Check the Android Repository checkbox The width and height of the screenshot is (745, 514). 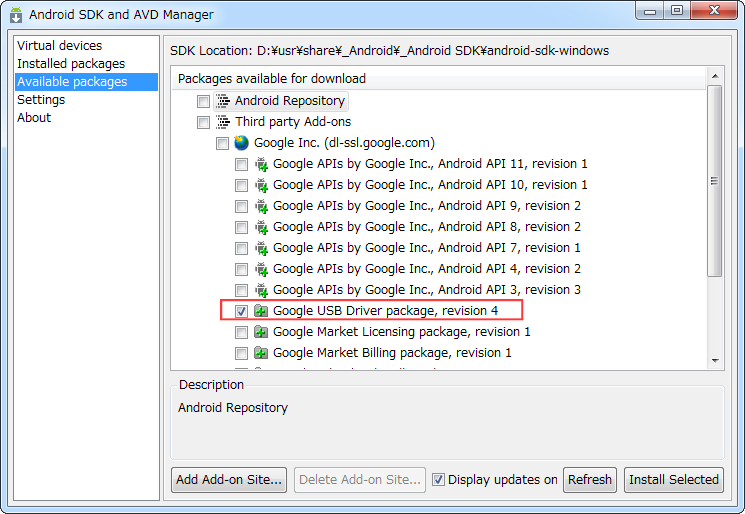pos(203,101)
